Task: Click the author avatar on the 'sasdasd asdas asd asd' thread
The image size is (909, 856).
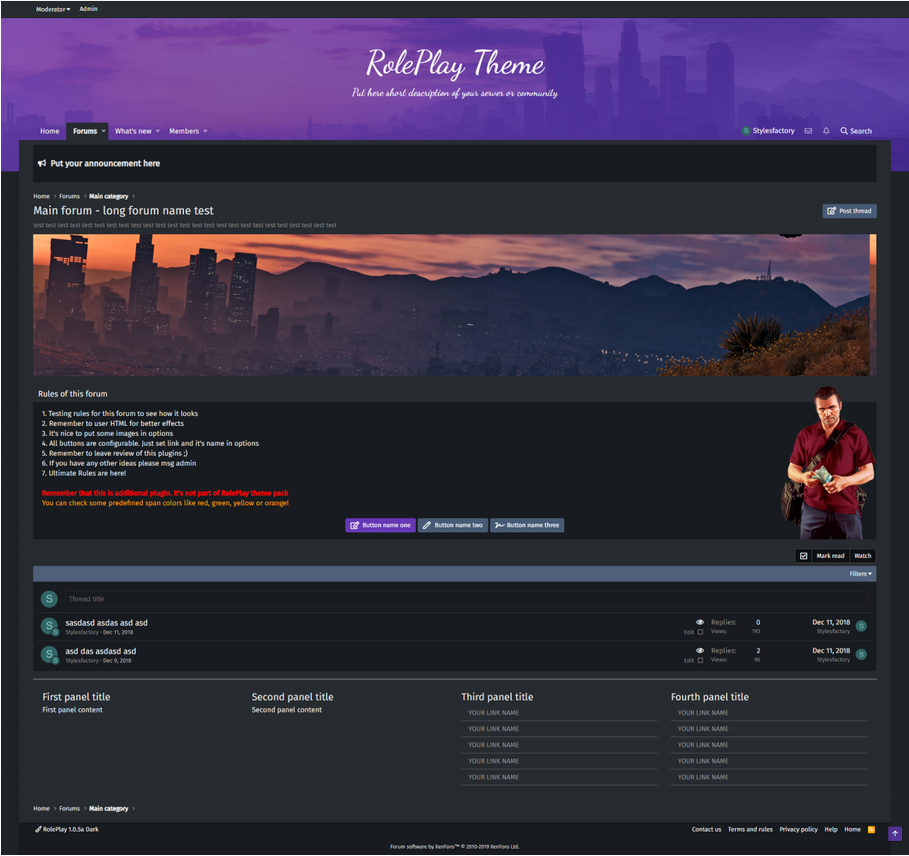Action: (49, 626)
